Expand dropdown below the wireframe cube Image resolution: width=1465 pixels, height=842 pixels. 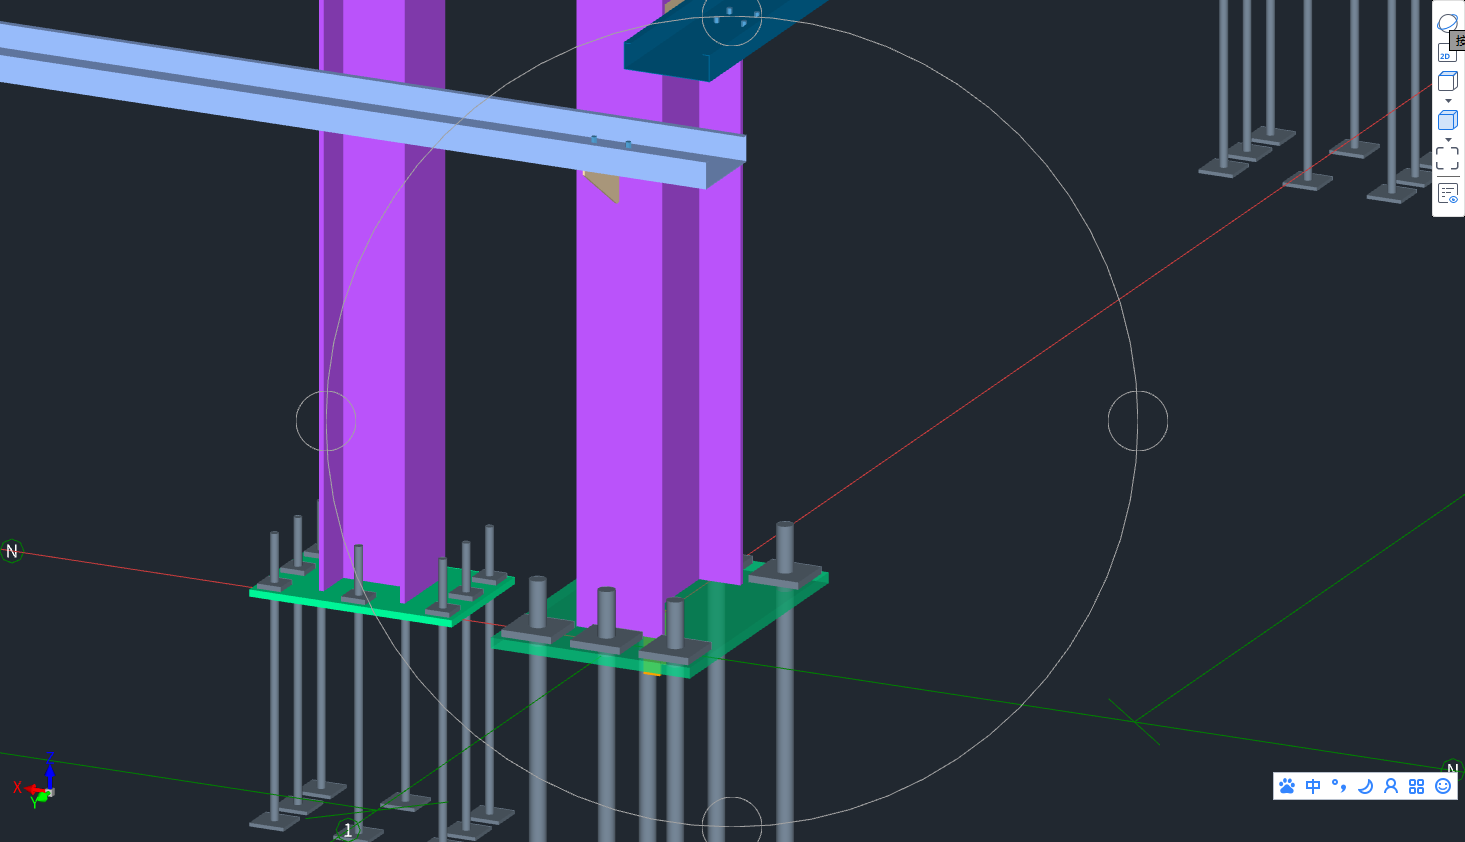pos(1448,101)
